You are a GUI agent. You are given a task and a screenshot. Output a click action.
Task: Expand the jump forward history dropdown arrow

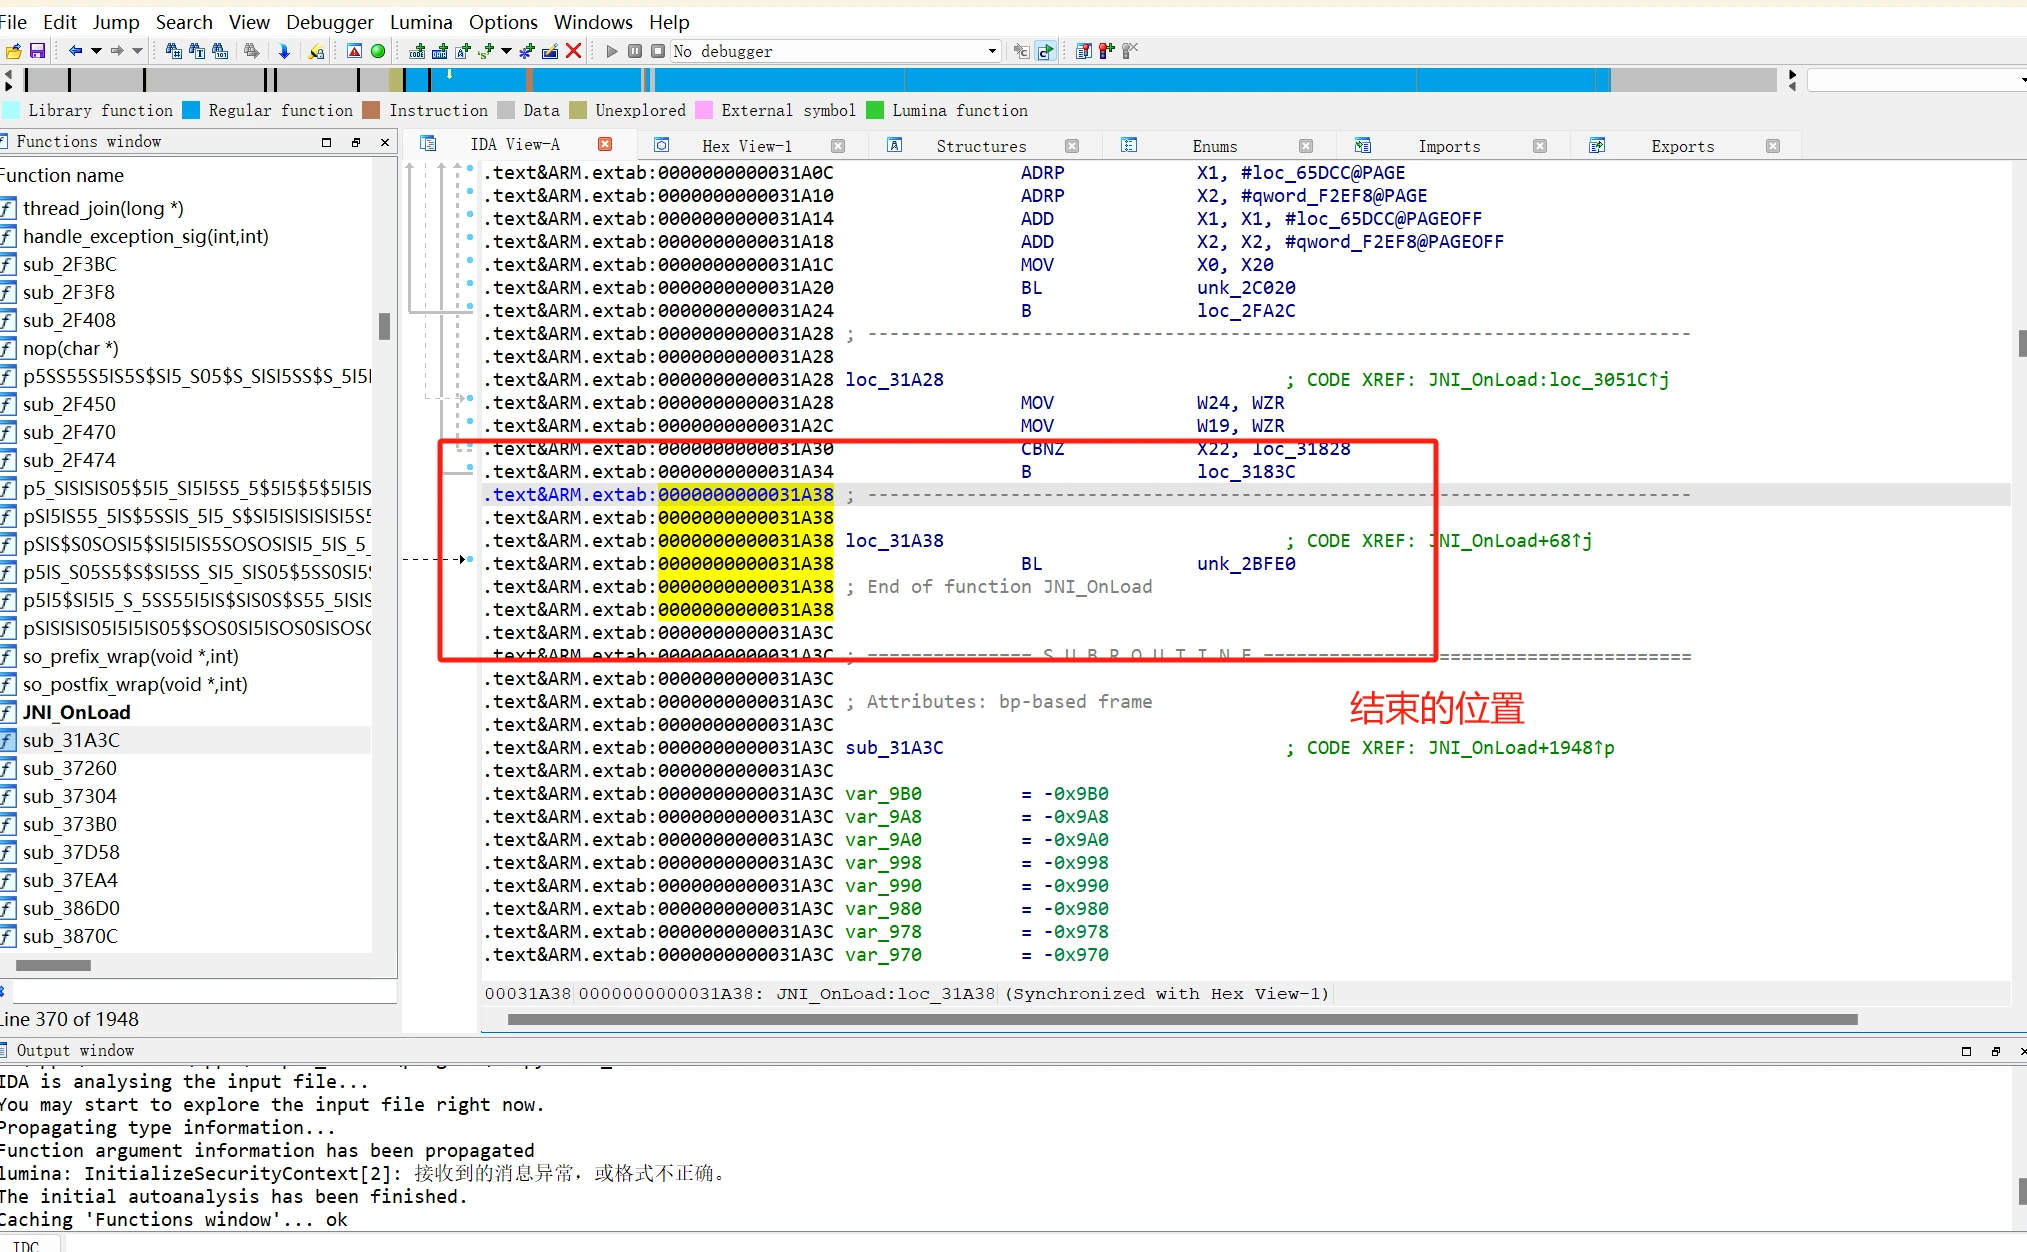(x=137, y=51)
